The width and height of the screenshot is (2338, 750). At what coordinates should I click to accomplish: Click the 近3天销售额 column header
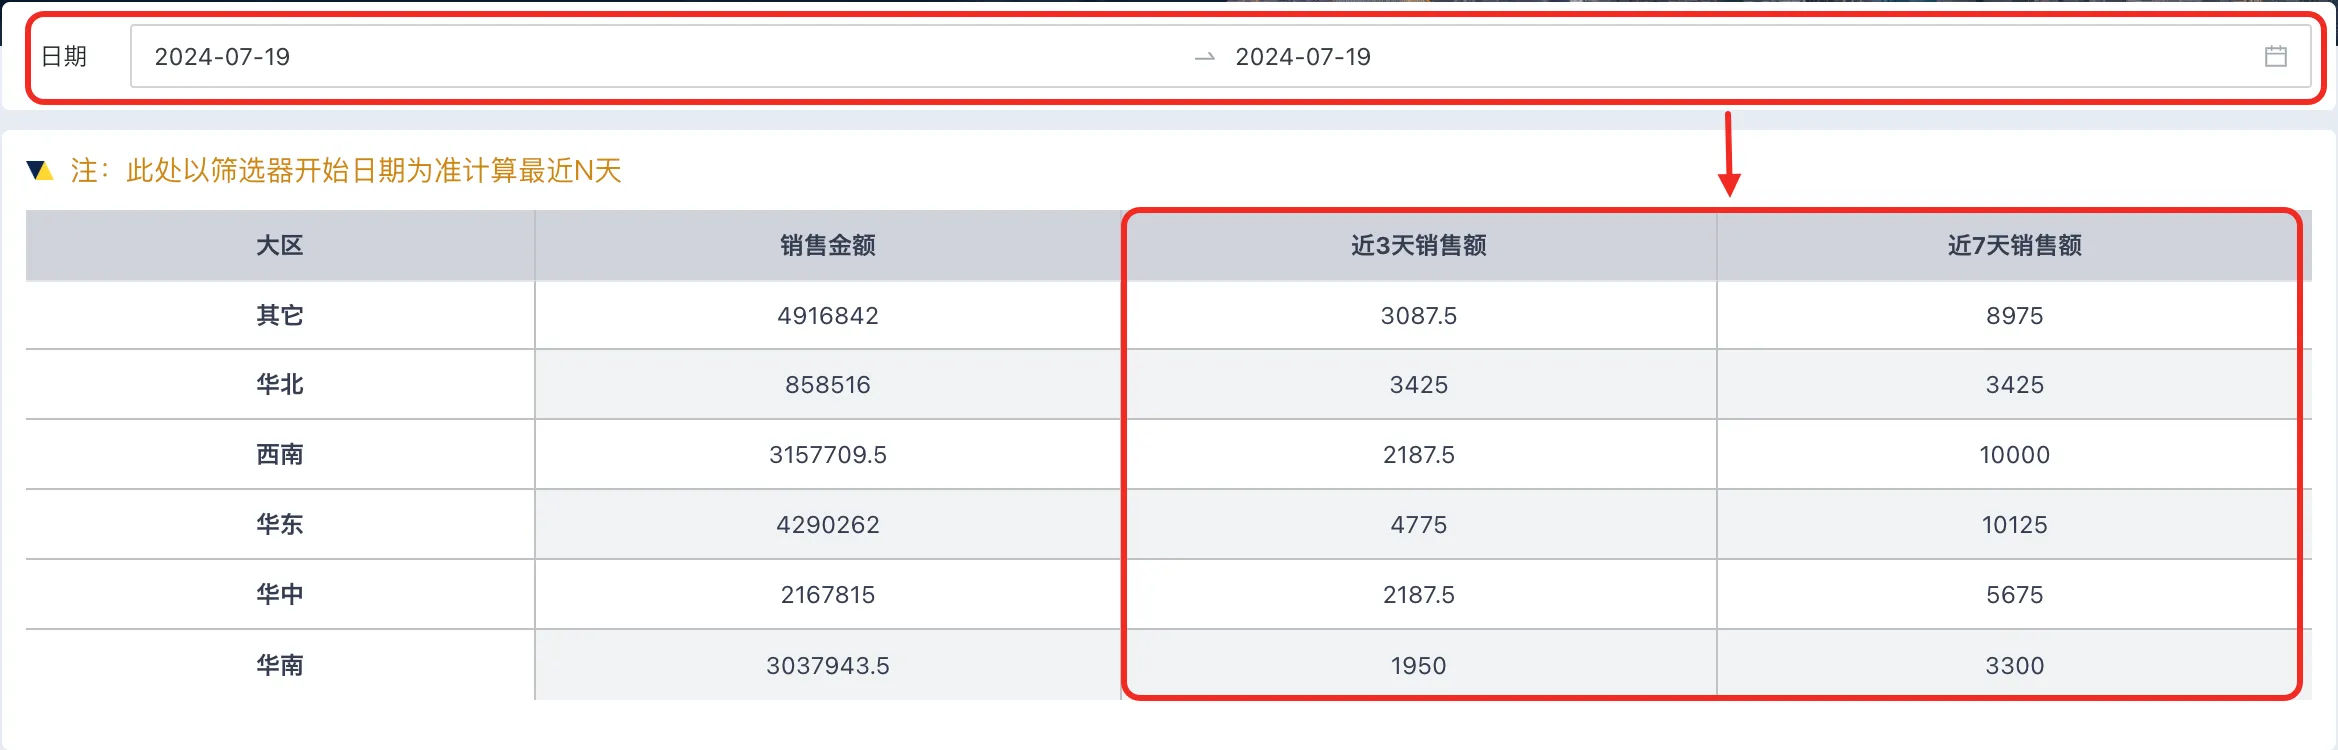tap(1419, 245)
